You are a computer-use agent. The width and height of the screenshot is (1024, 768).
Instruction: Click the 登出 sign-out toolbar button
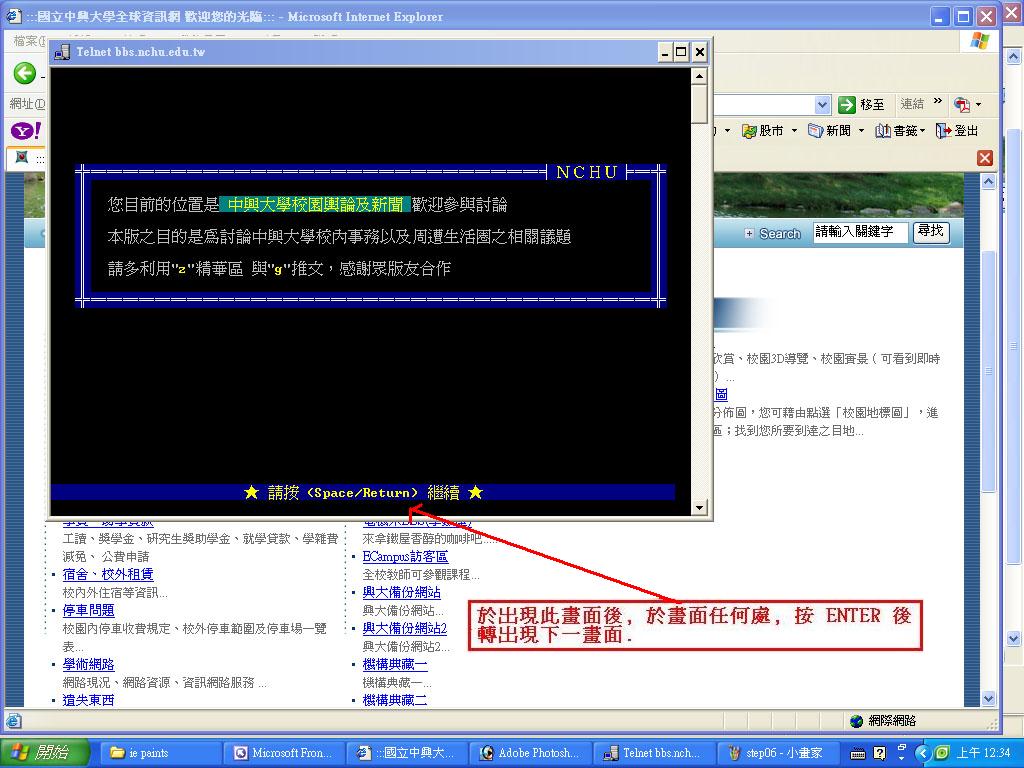click(957, 131)
